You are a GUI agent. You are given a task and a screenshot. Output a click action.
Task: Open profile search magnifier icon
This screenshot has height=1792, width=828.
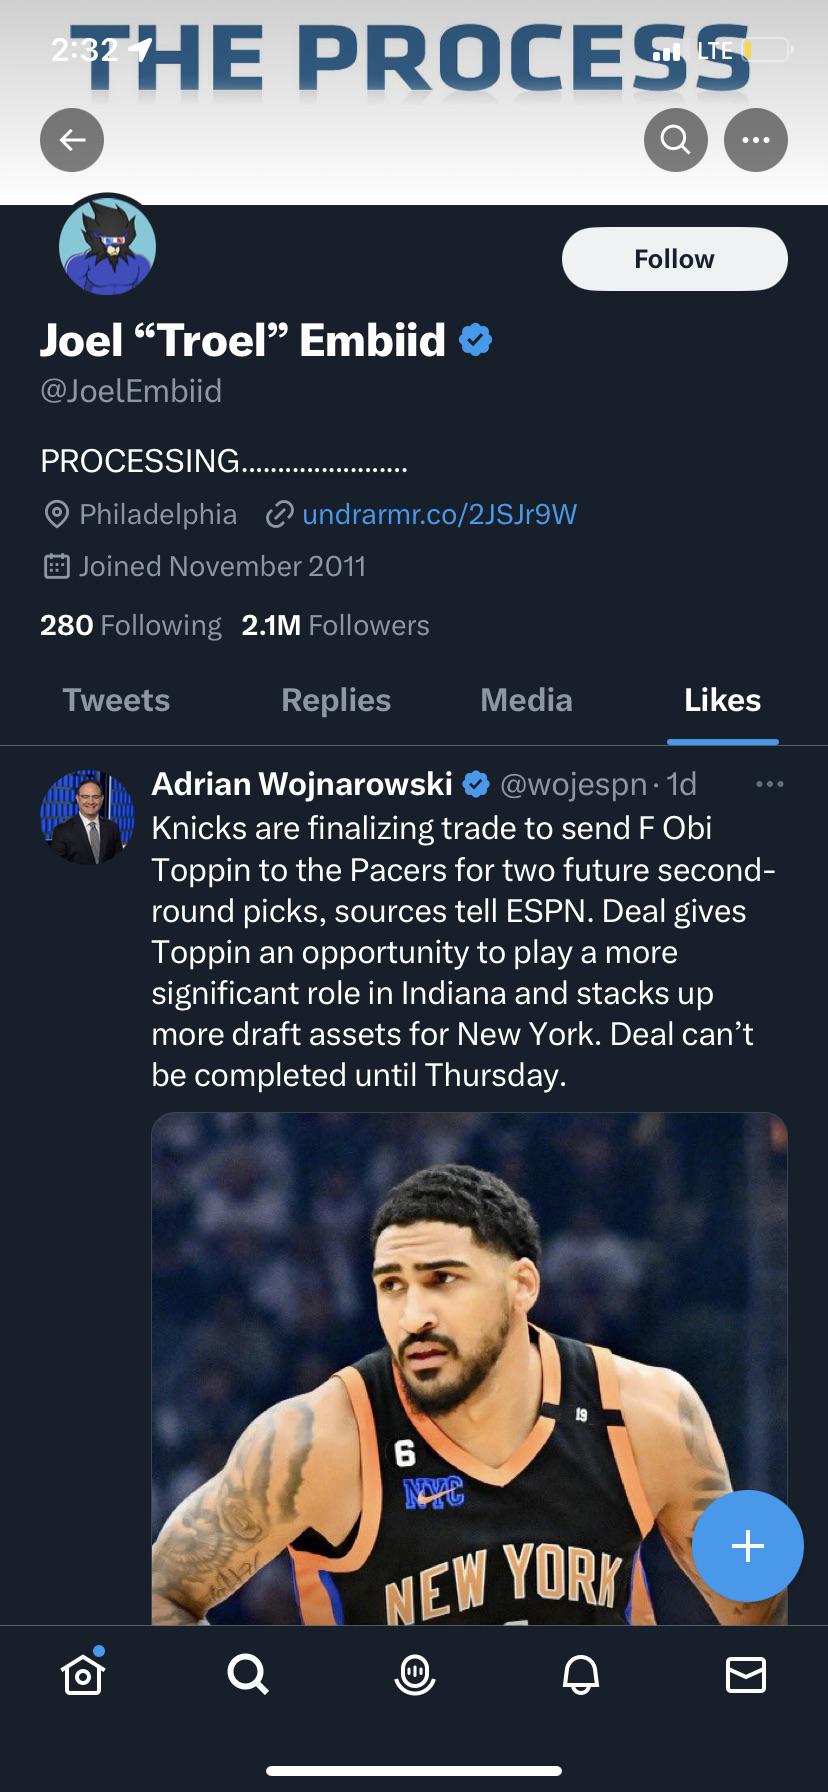coord(676,140)
